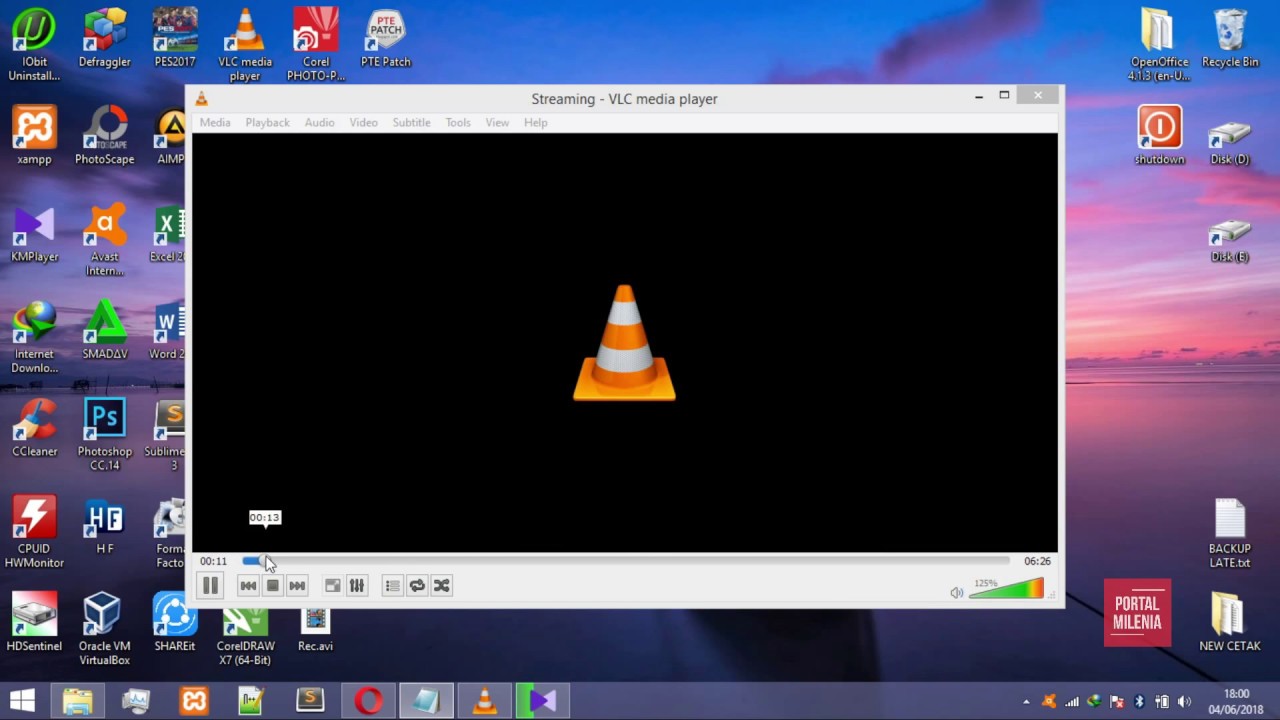Select Recycle Bin icon
The width and height of the screenshot is (1280, 720).
click(1230, 40)
